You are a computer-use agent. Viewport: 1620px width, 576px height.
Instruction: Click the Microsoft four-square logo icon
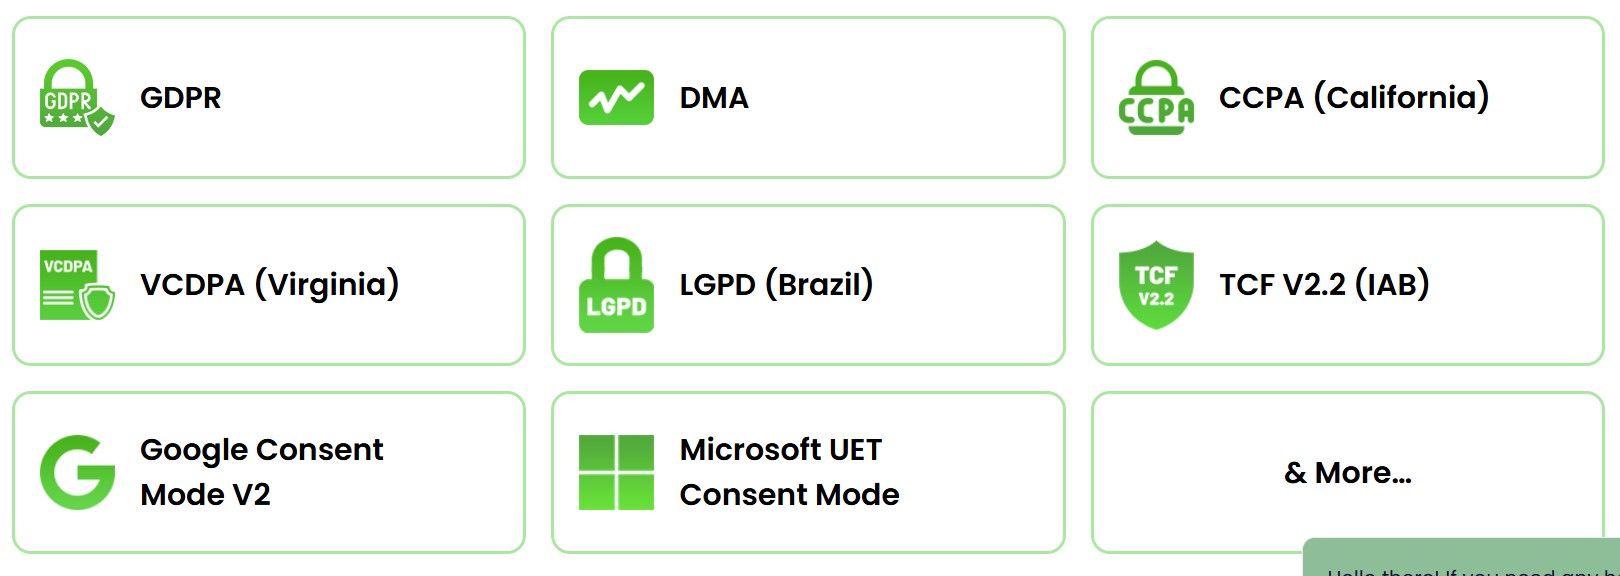[x=616, y=472]
